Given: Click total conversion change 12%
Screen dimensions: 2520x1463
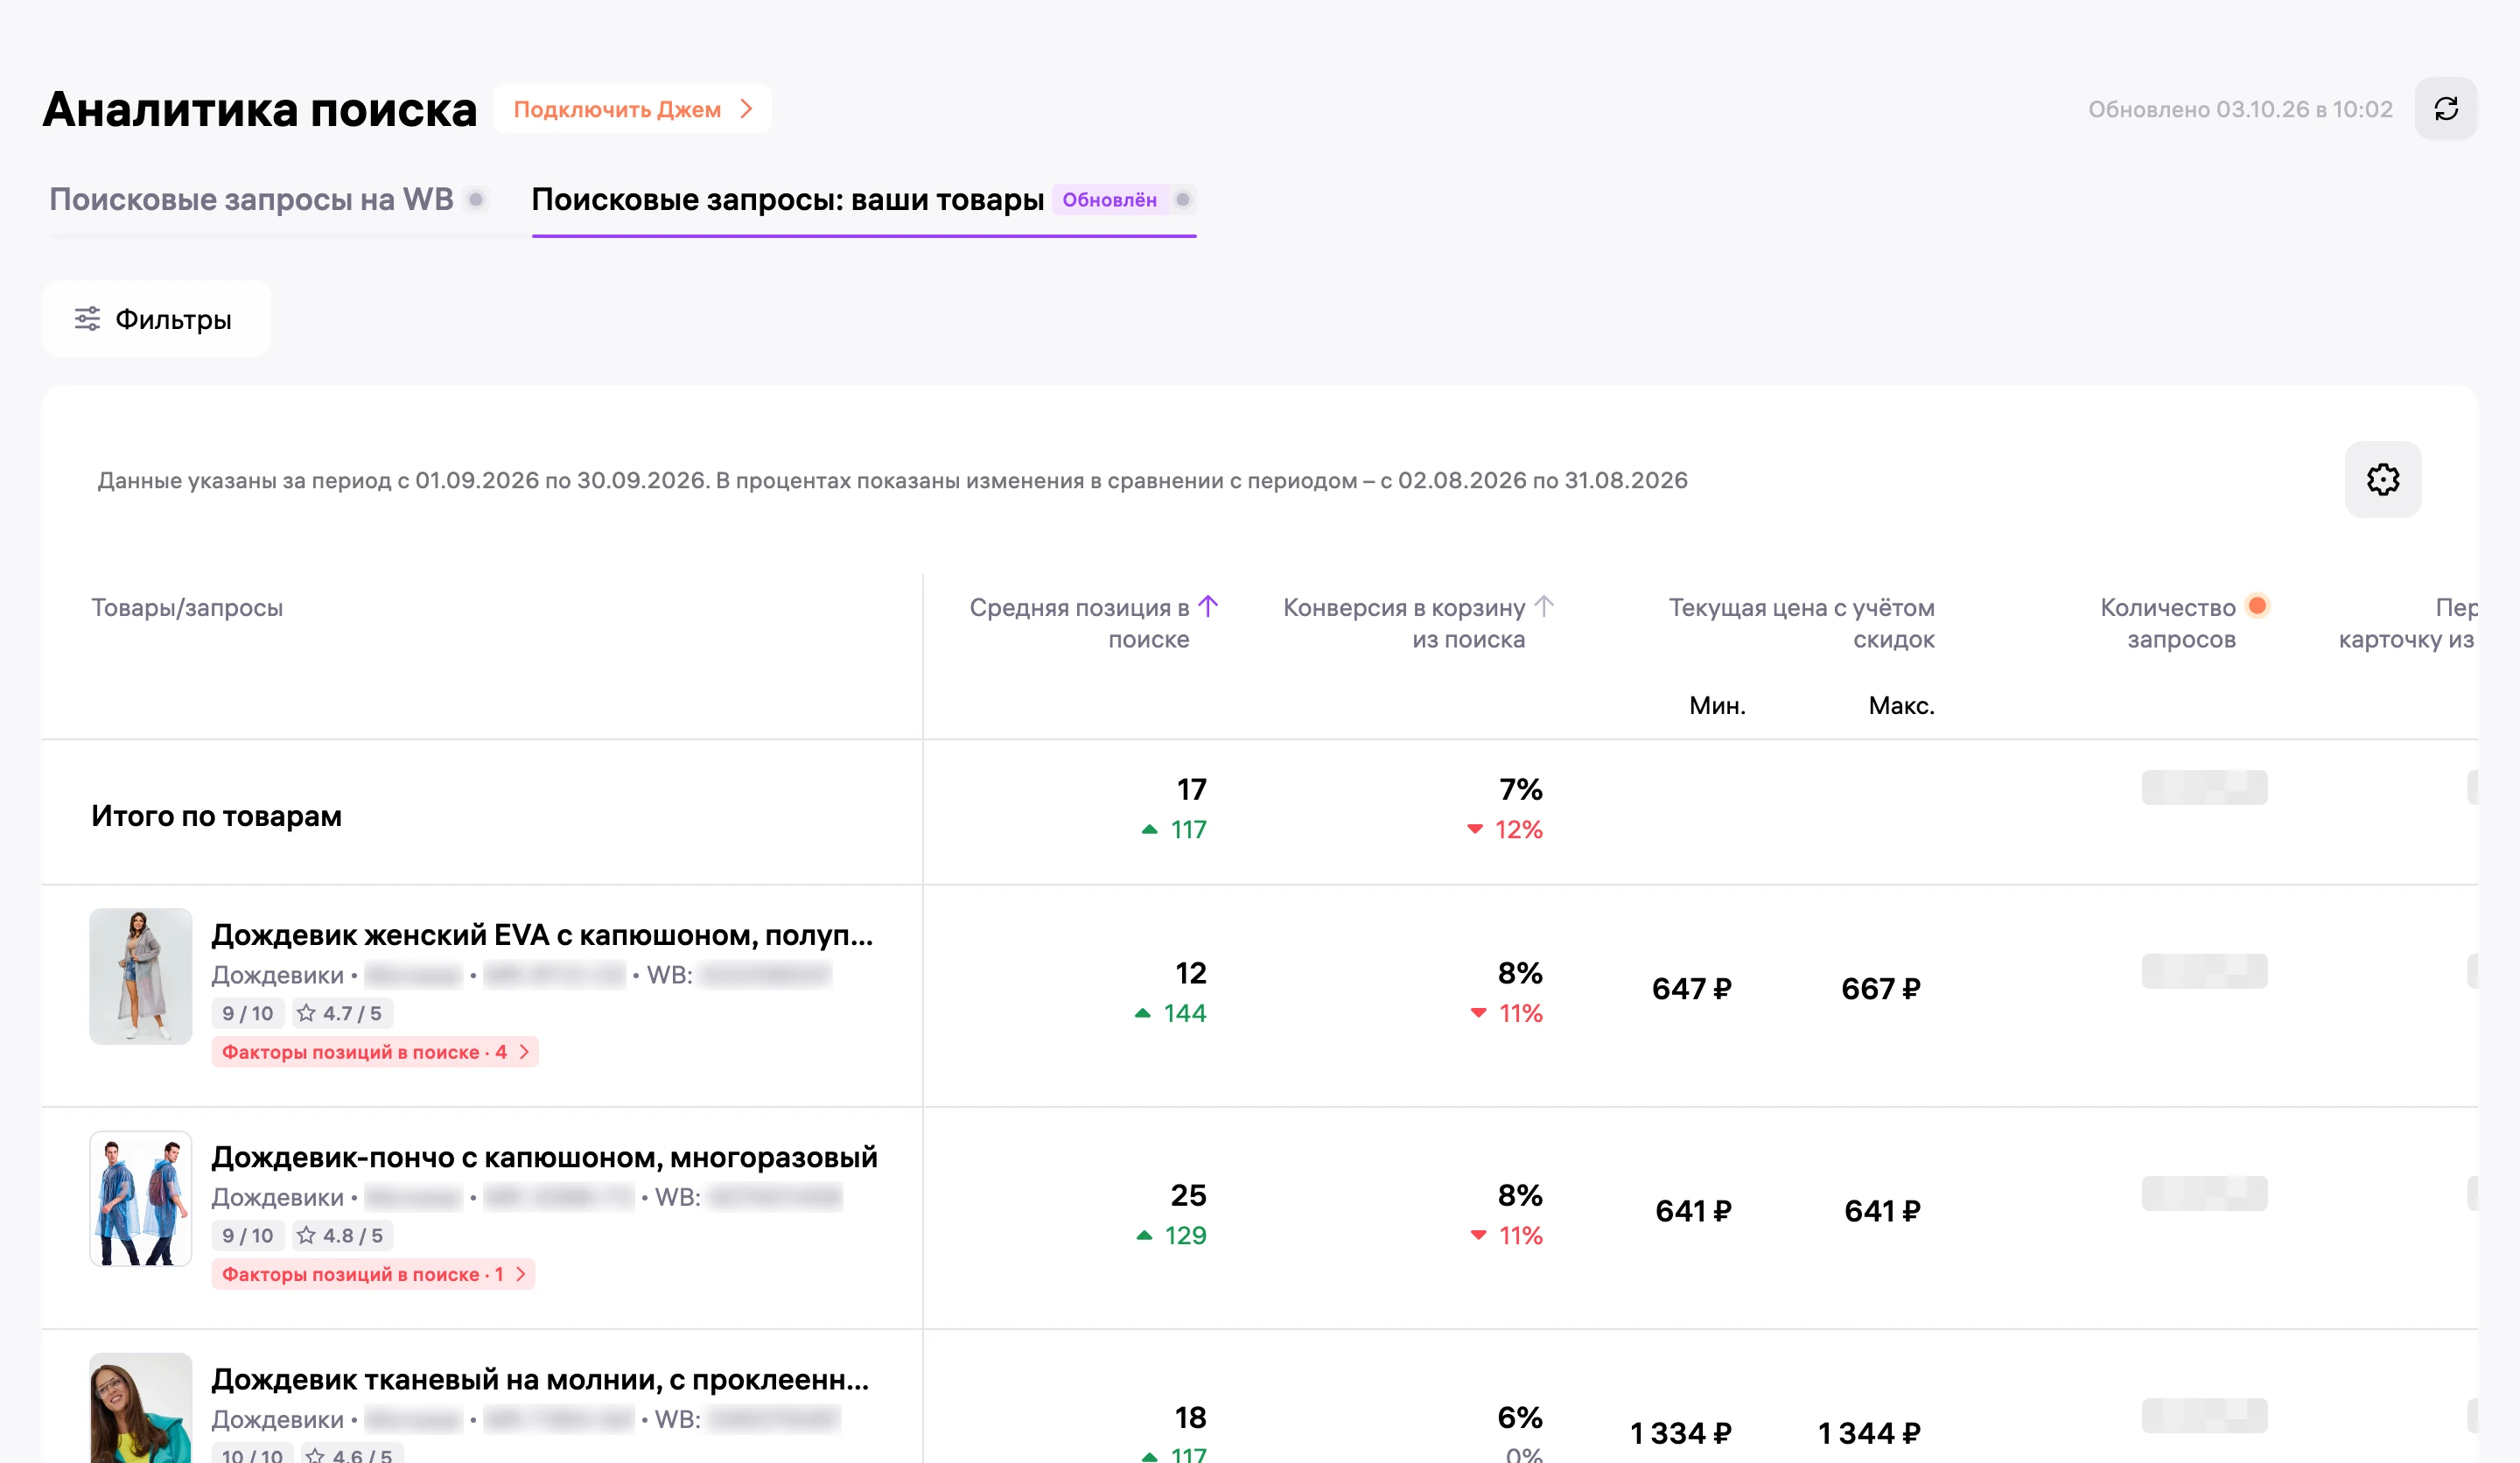Looking at the screenshot, I should coord(1518,829).
